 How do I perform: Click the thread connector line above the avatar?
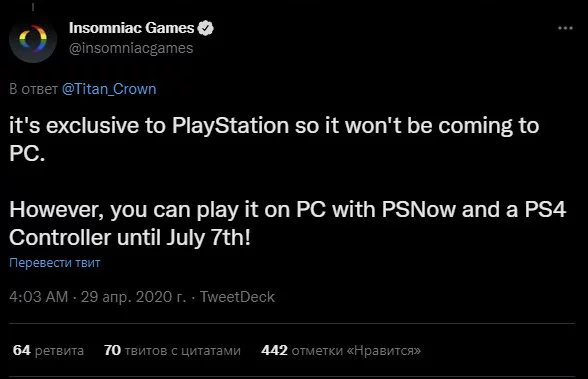coord(33,6)
